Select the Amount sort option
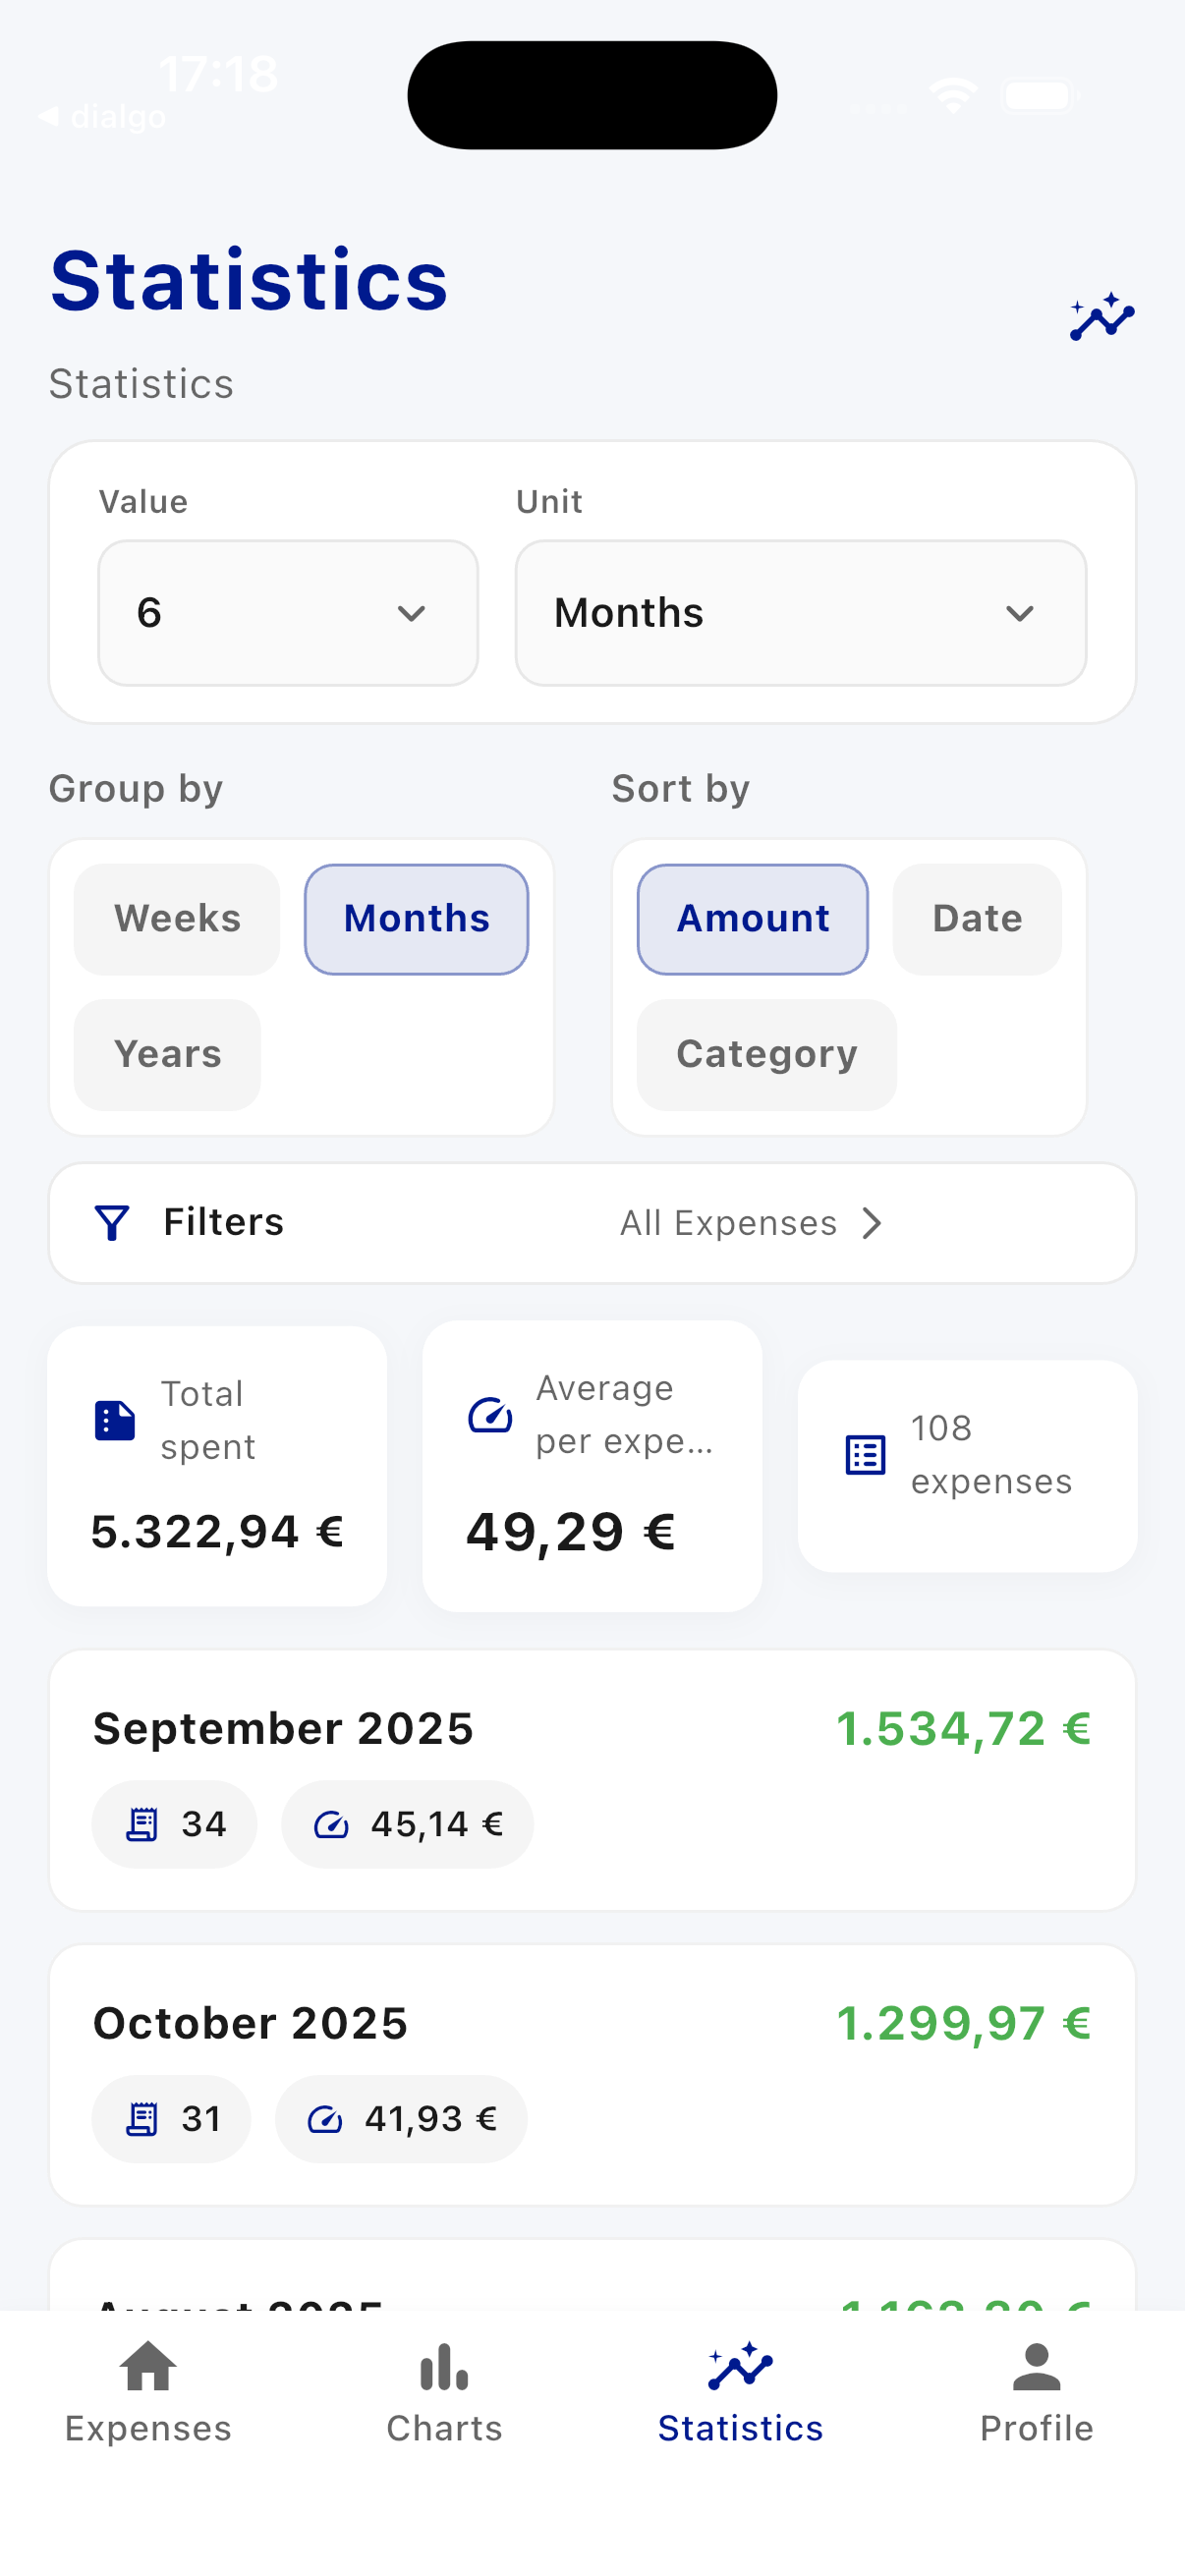Viewport: 1185px width, 2576px height. tap(752, 919)
